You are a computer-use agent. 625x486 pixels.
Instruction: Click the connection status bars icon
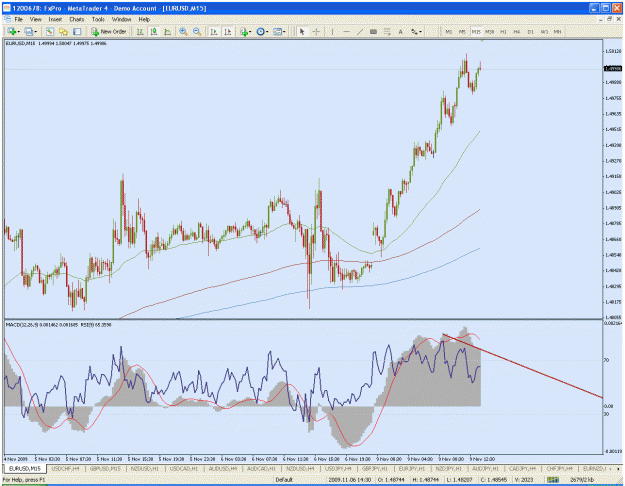552,480
